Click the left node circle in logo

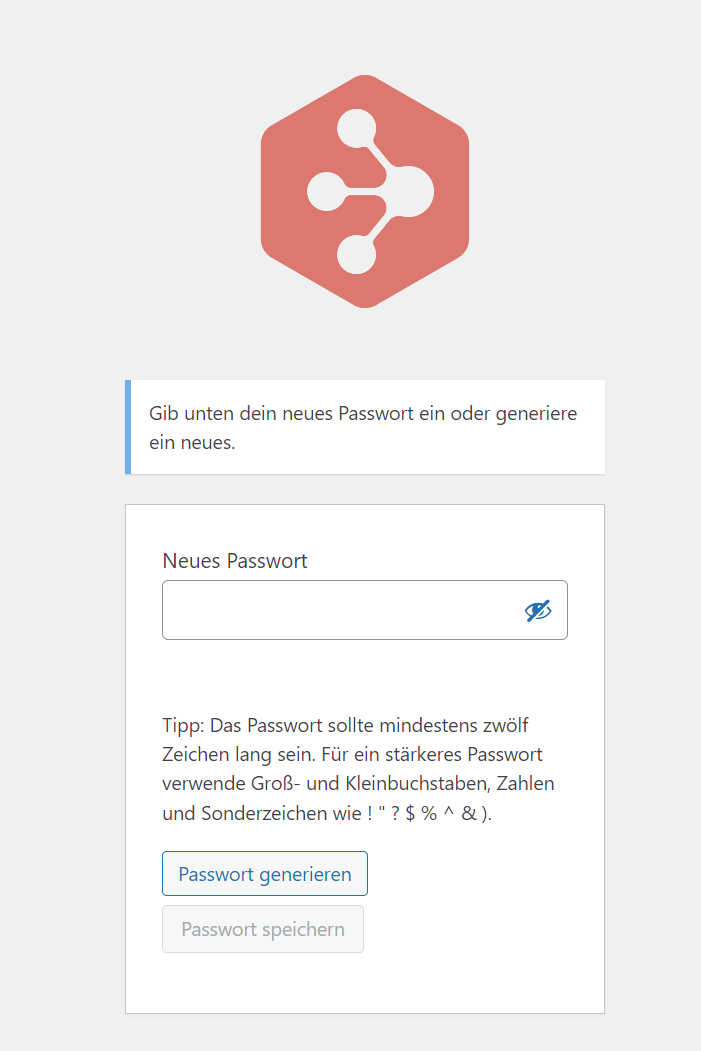(x=326, y=192)
